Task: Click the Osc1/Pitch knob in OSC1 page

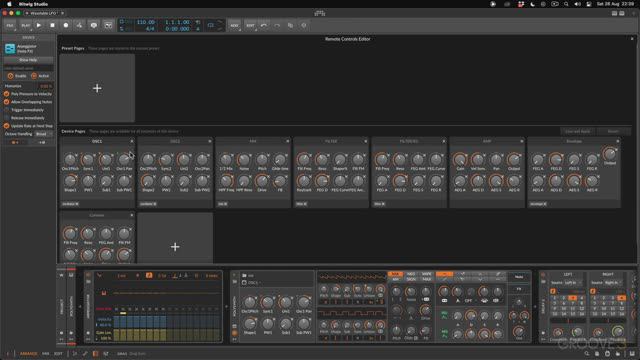Action: tap(70, 160)
